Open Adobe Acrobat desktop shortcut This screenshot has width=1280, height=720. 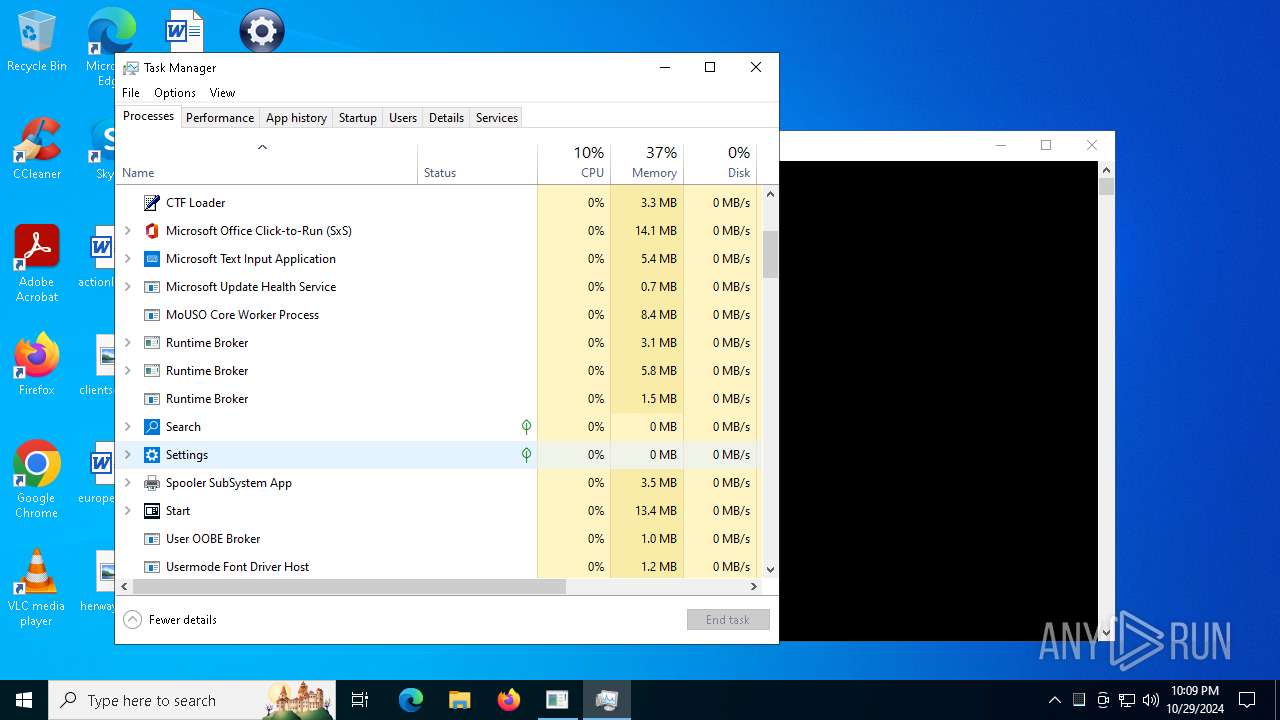point(37,263)
